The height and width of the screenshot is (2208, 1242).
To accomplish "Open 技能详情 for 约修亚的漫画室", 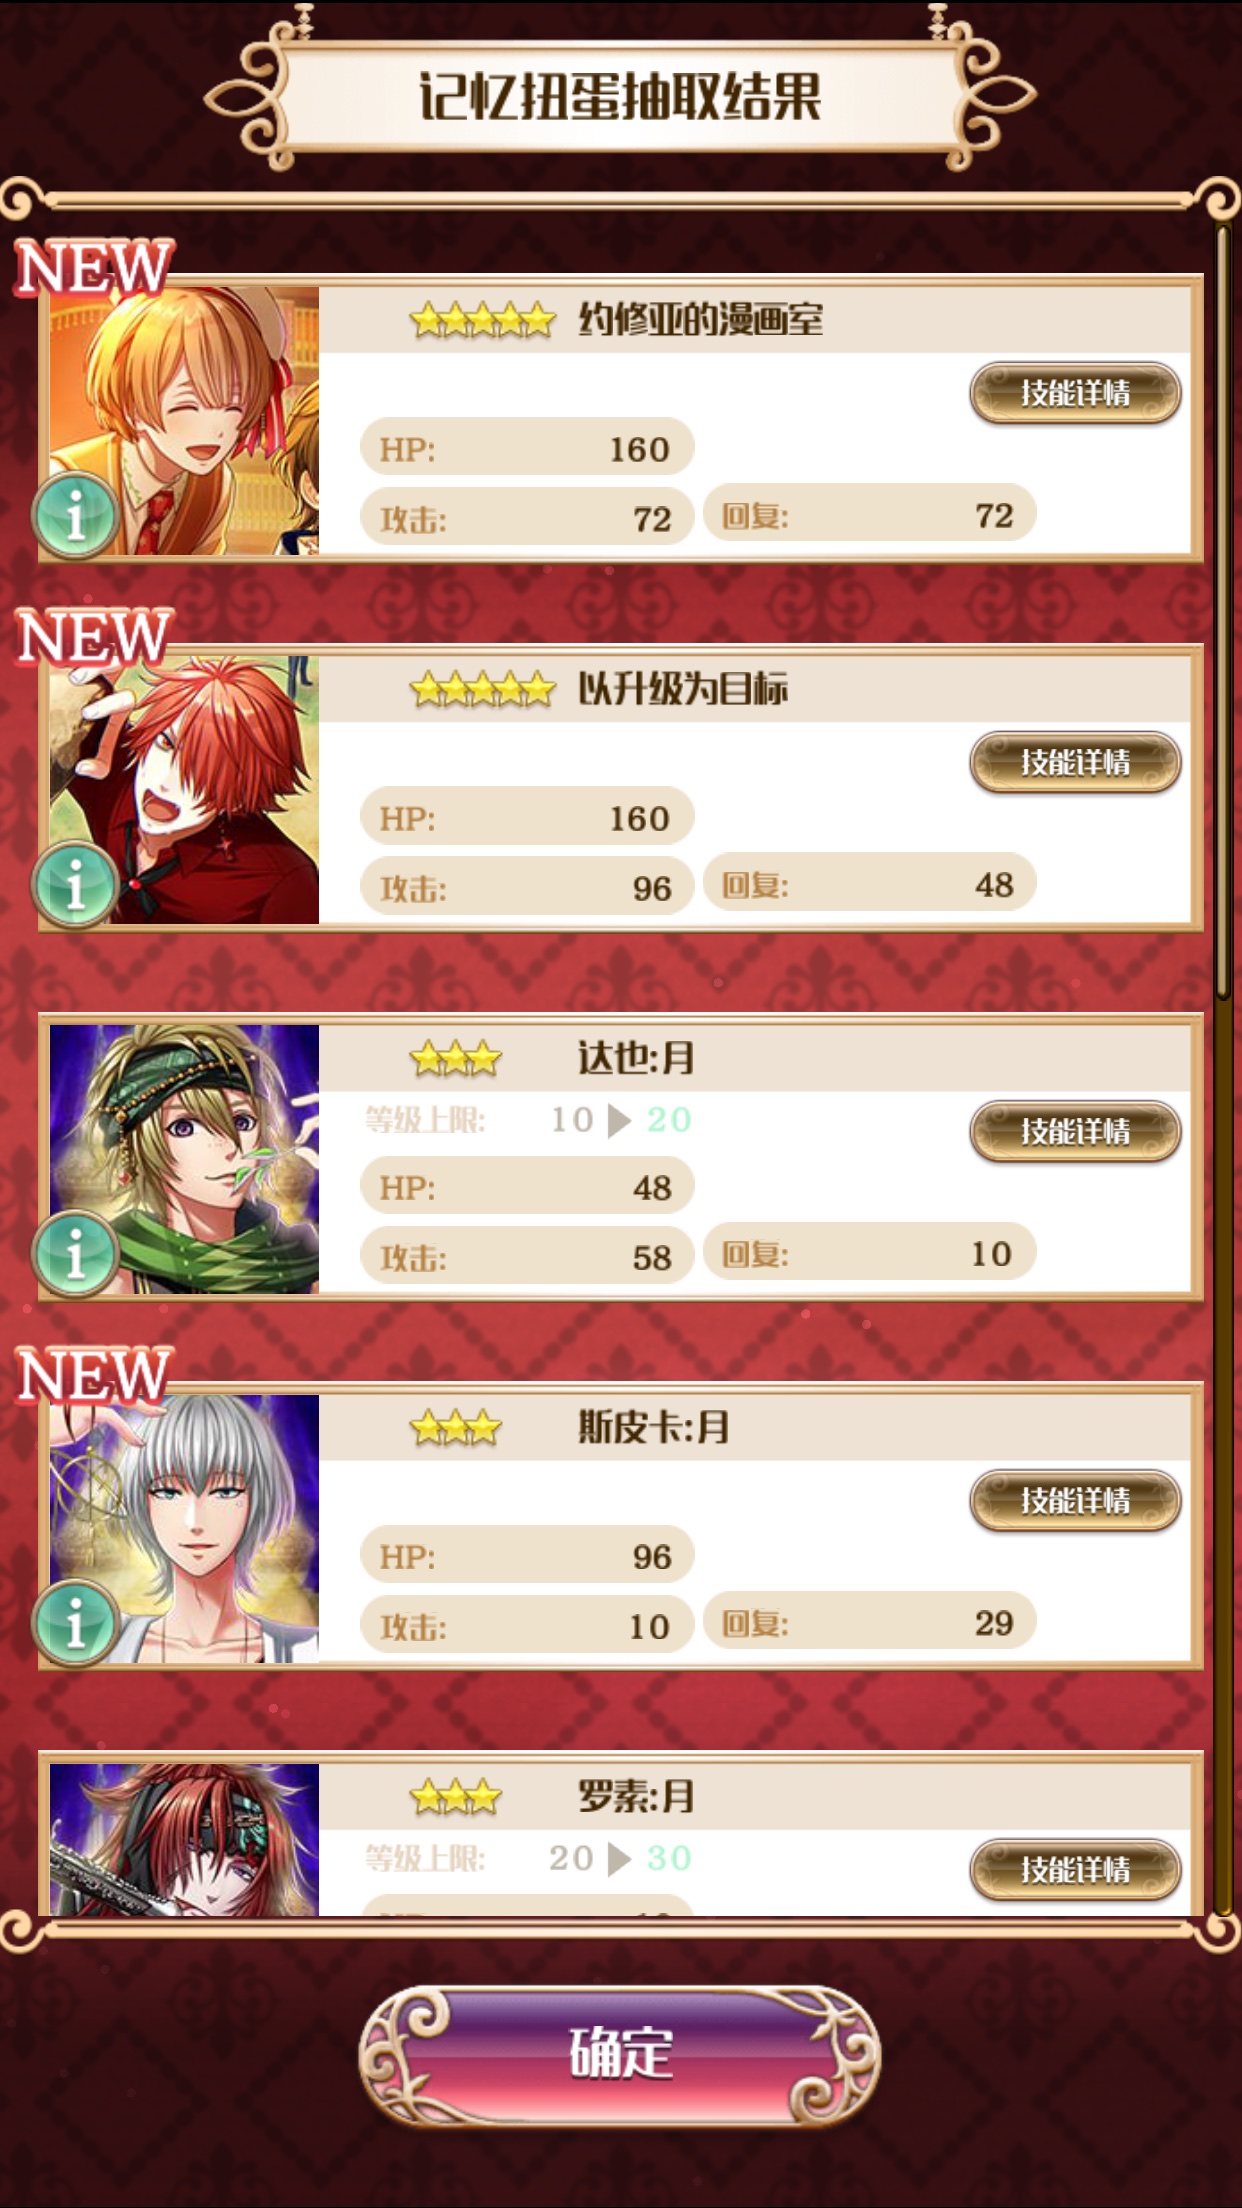I will tap(1075, 393).
